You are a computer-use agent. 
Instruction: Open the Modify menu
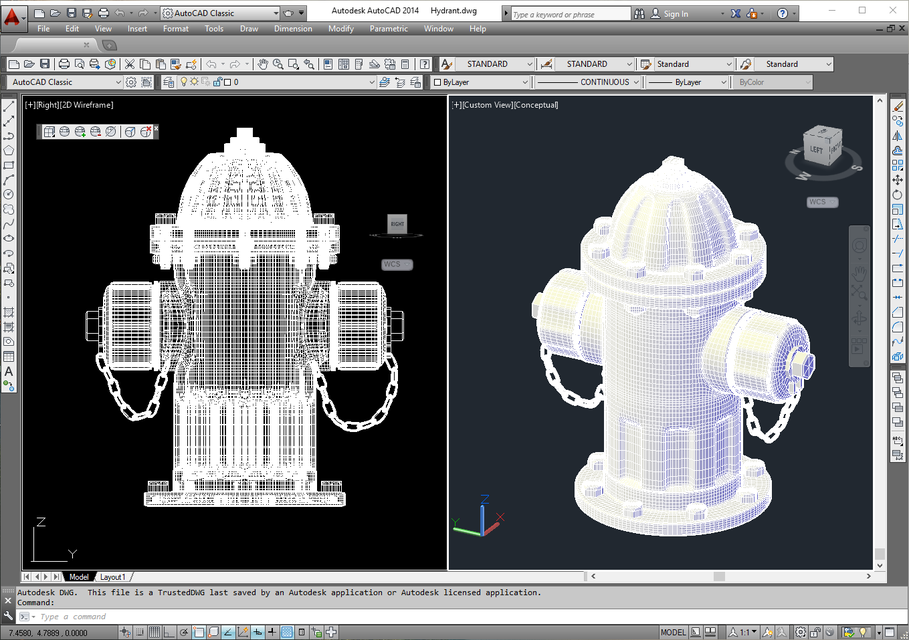pyautogui.click(x=341, y=29)
